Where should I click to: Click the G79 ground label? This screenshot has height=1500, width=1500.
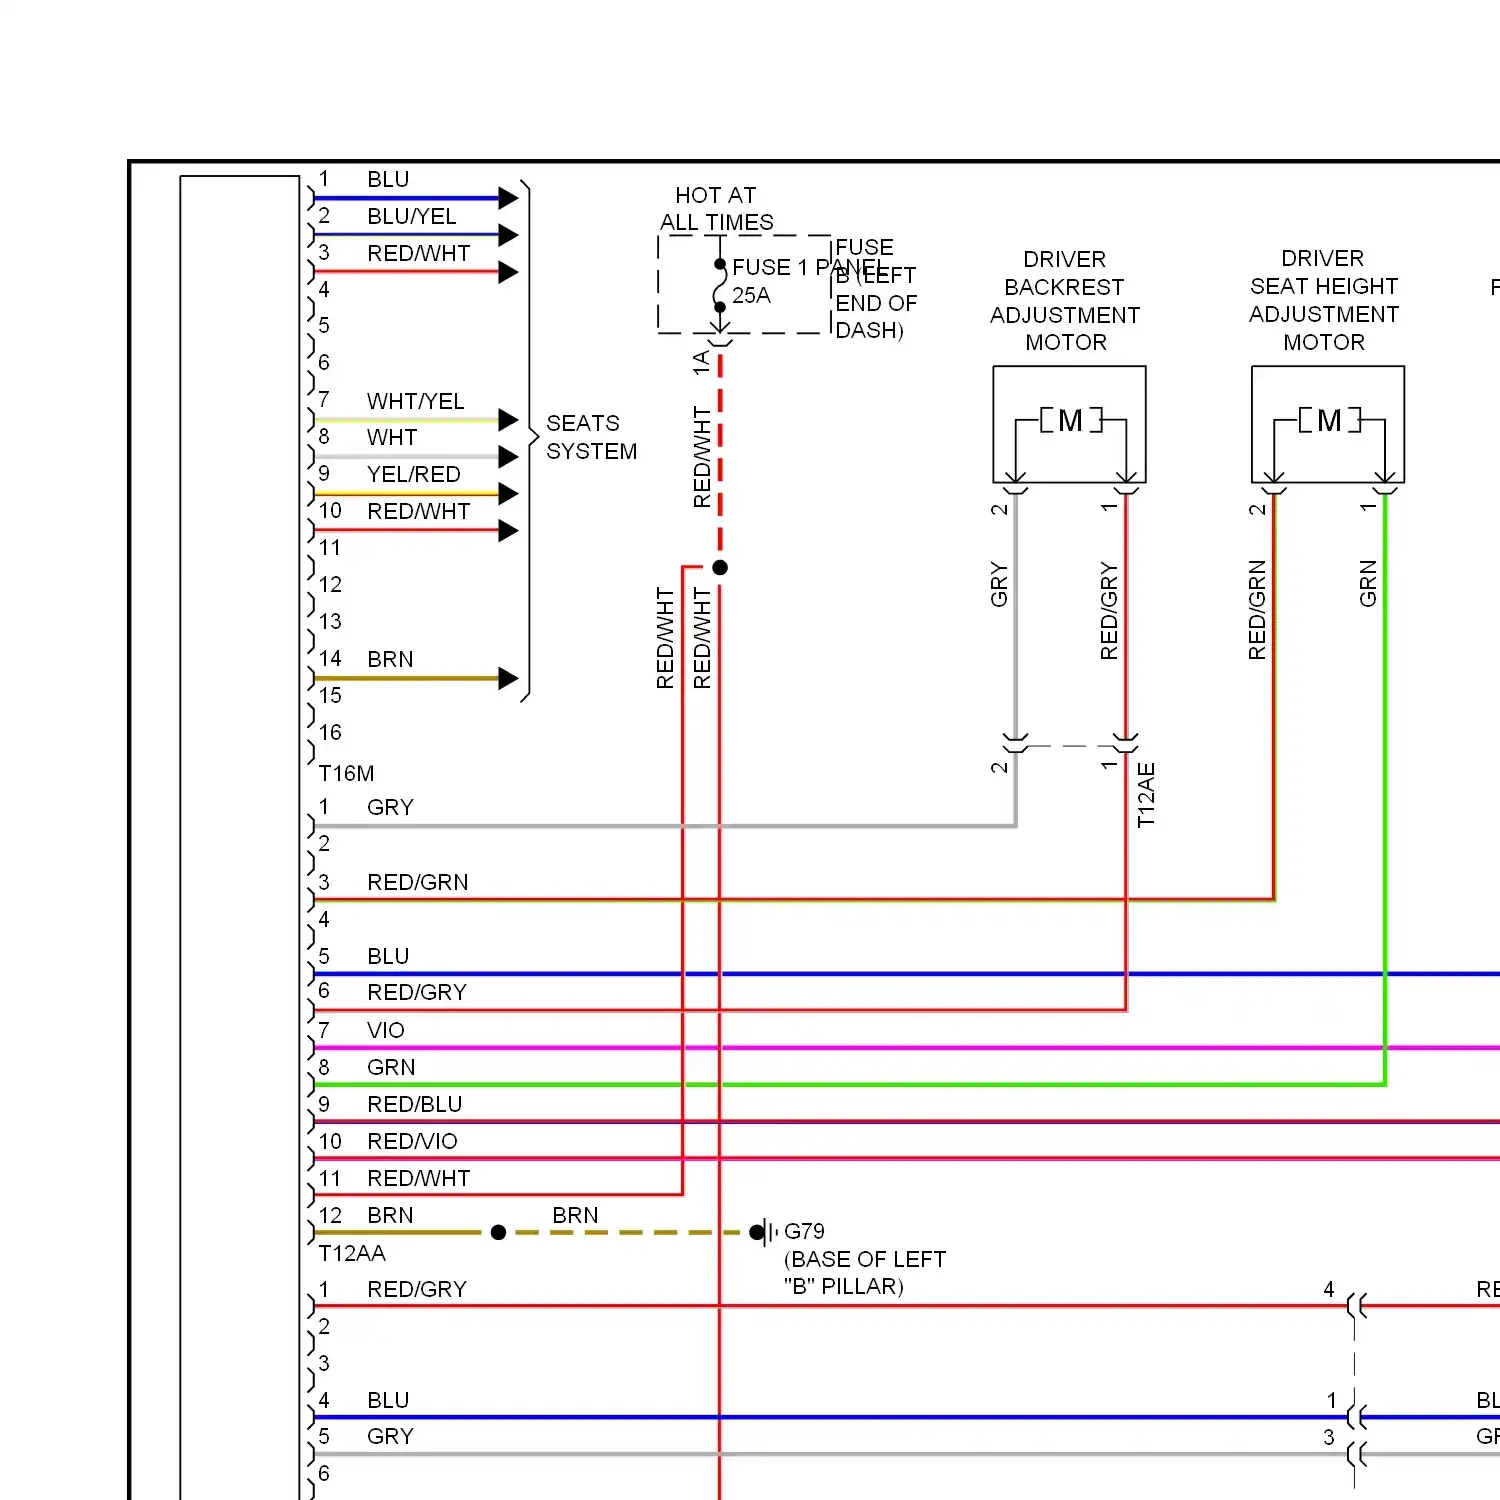coord(804,1232)
